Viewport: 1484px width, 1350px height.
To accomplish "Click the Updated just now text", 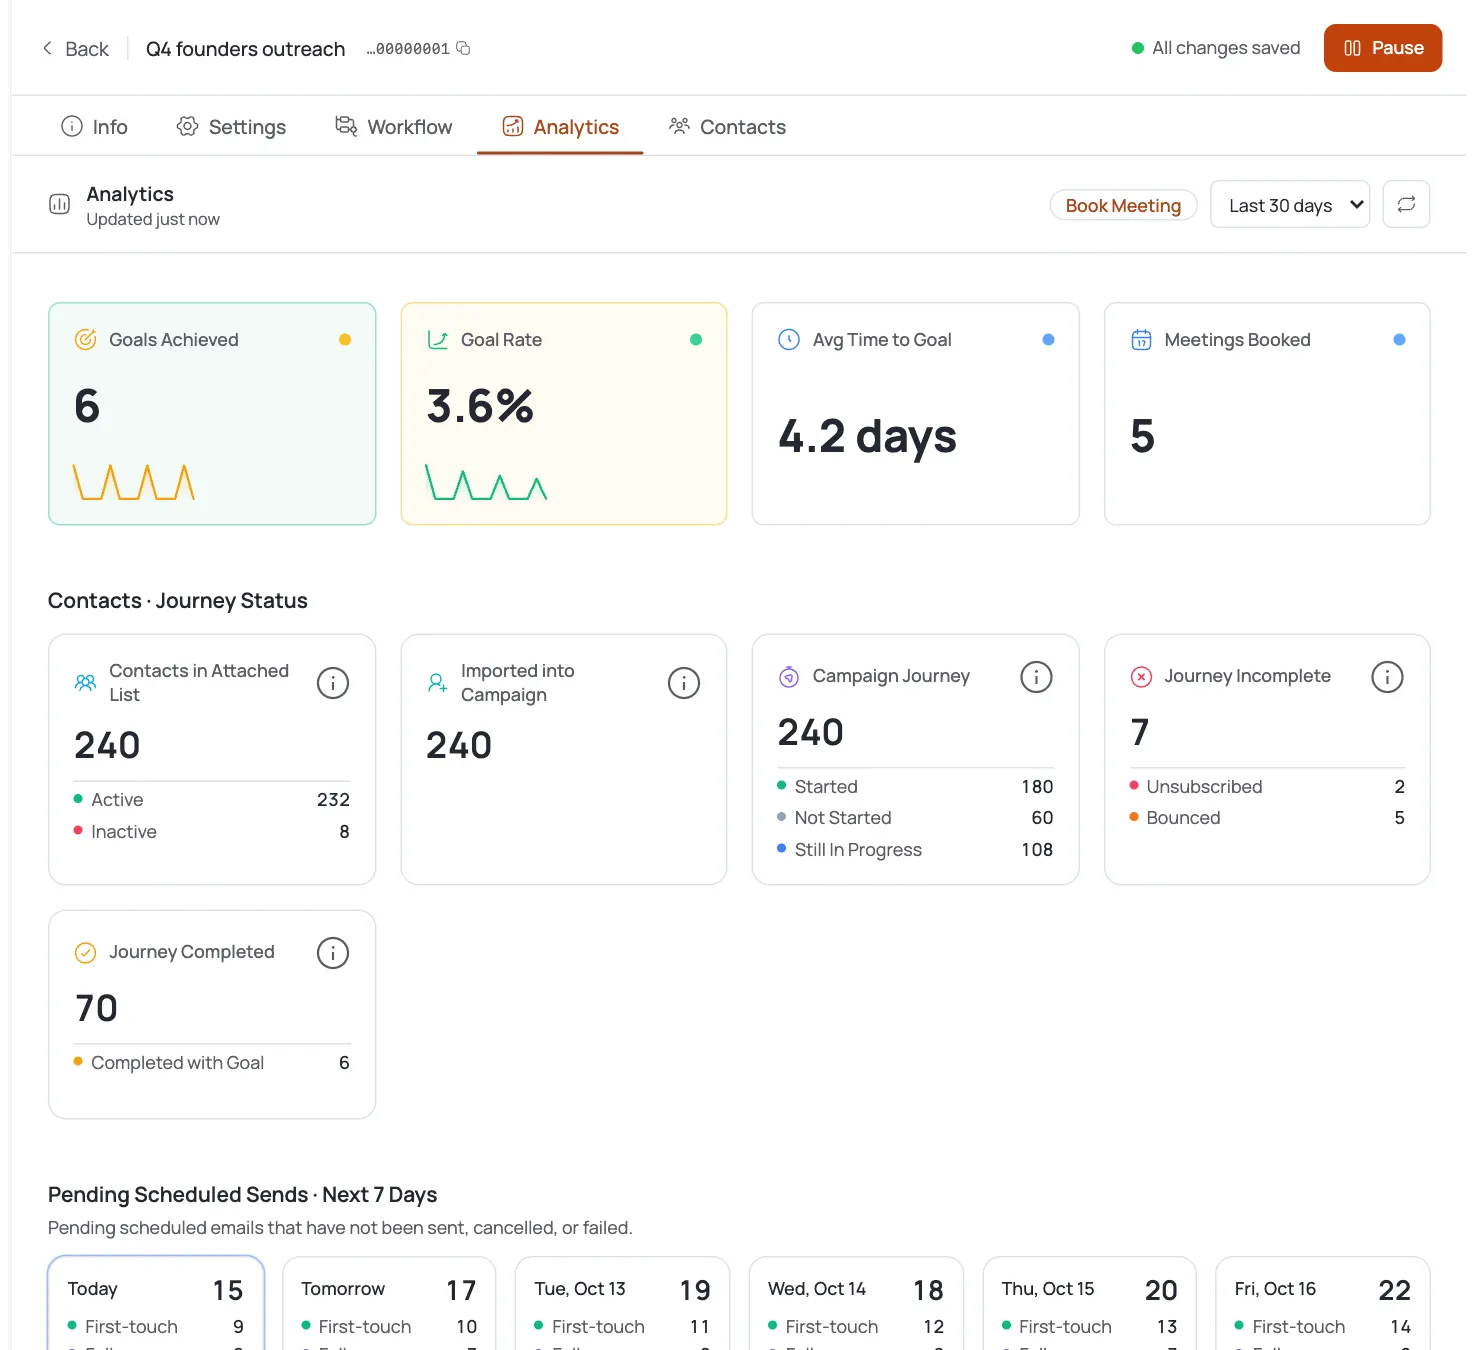I will pyautogui.click(x=153, y=220).
